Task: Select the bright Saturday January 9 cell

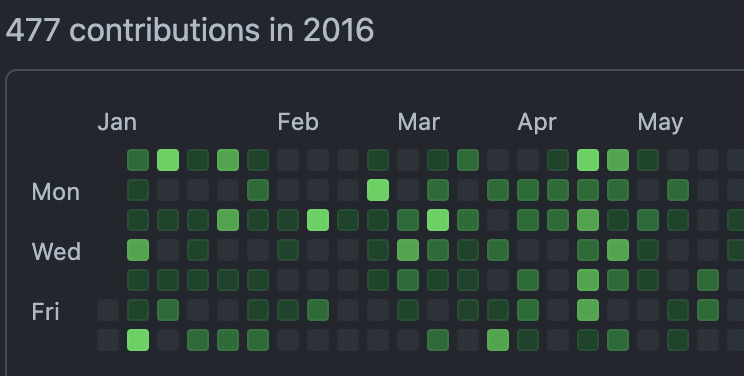Action: tap(138, 340)
